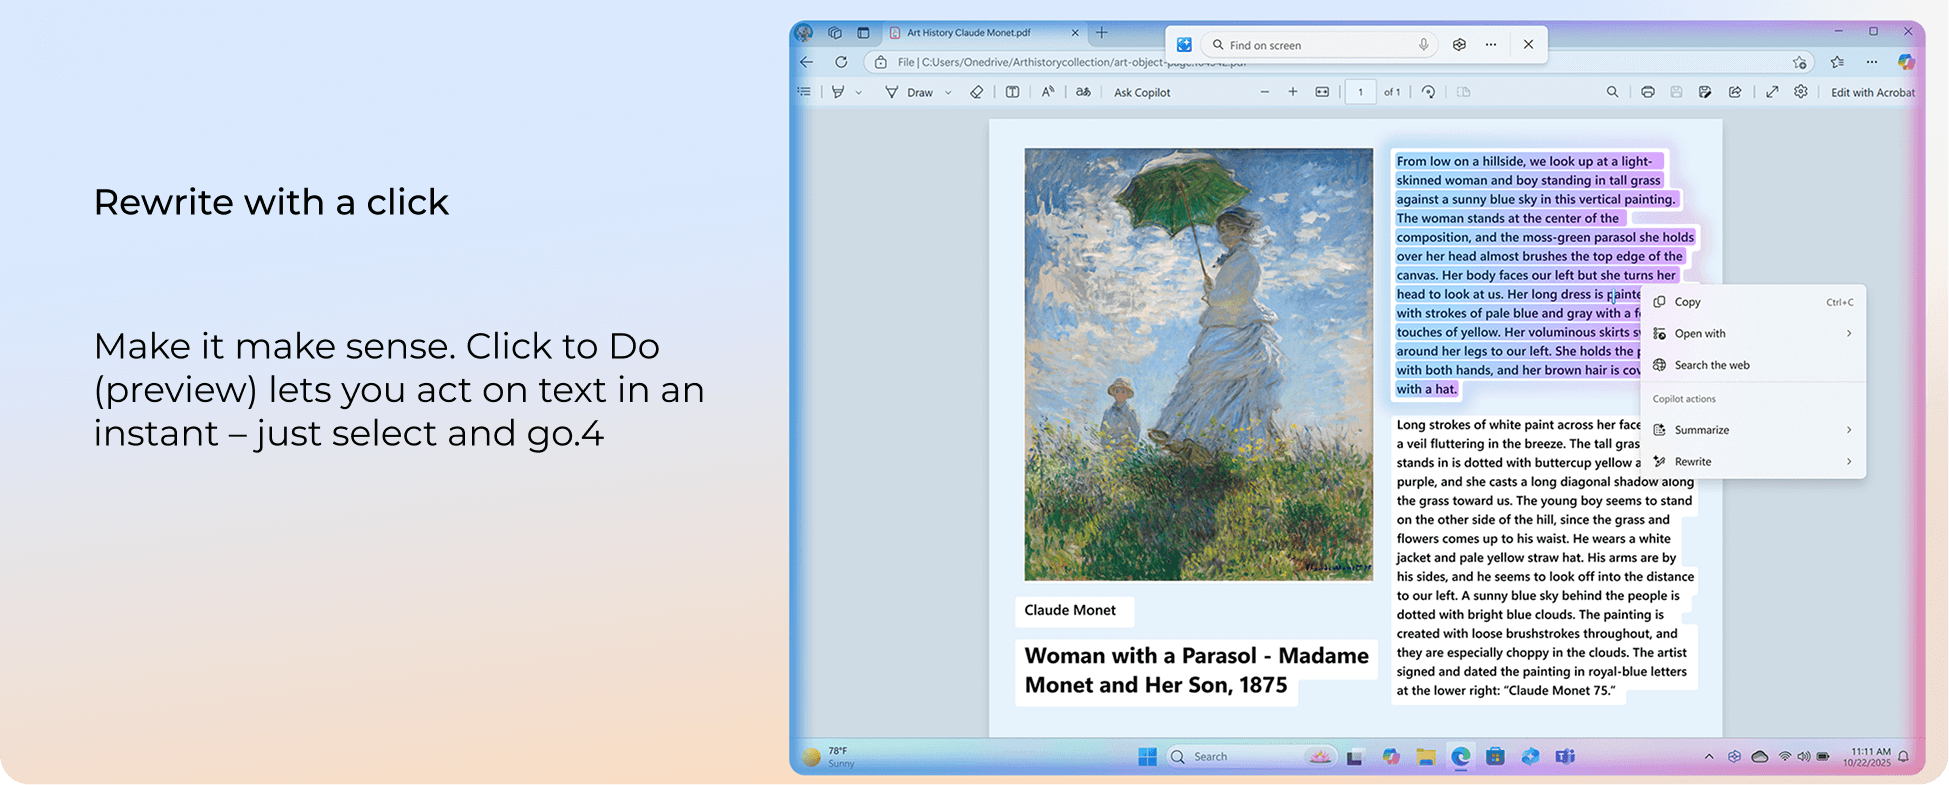Click the Woman with a Parasol title
Viewport: 1949px width, 785px height.
click(x=1196, y=670)
